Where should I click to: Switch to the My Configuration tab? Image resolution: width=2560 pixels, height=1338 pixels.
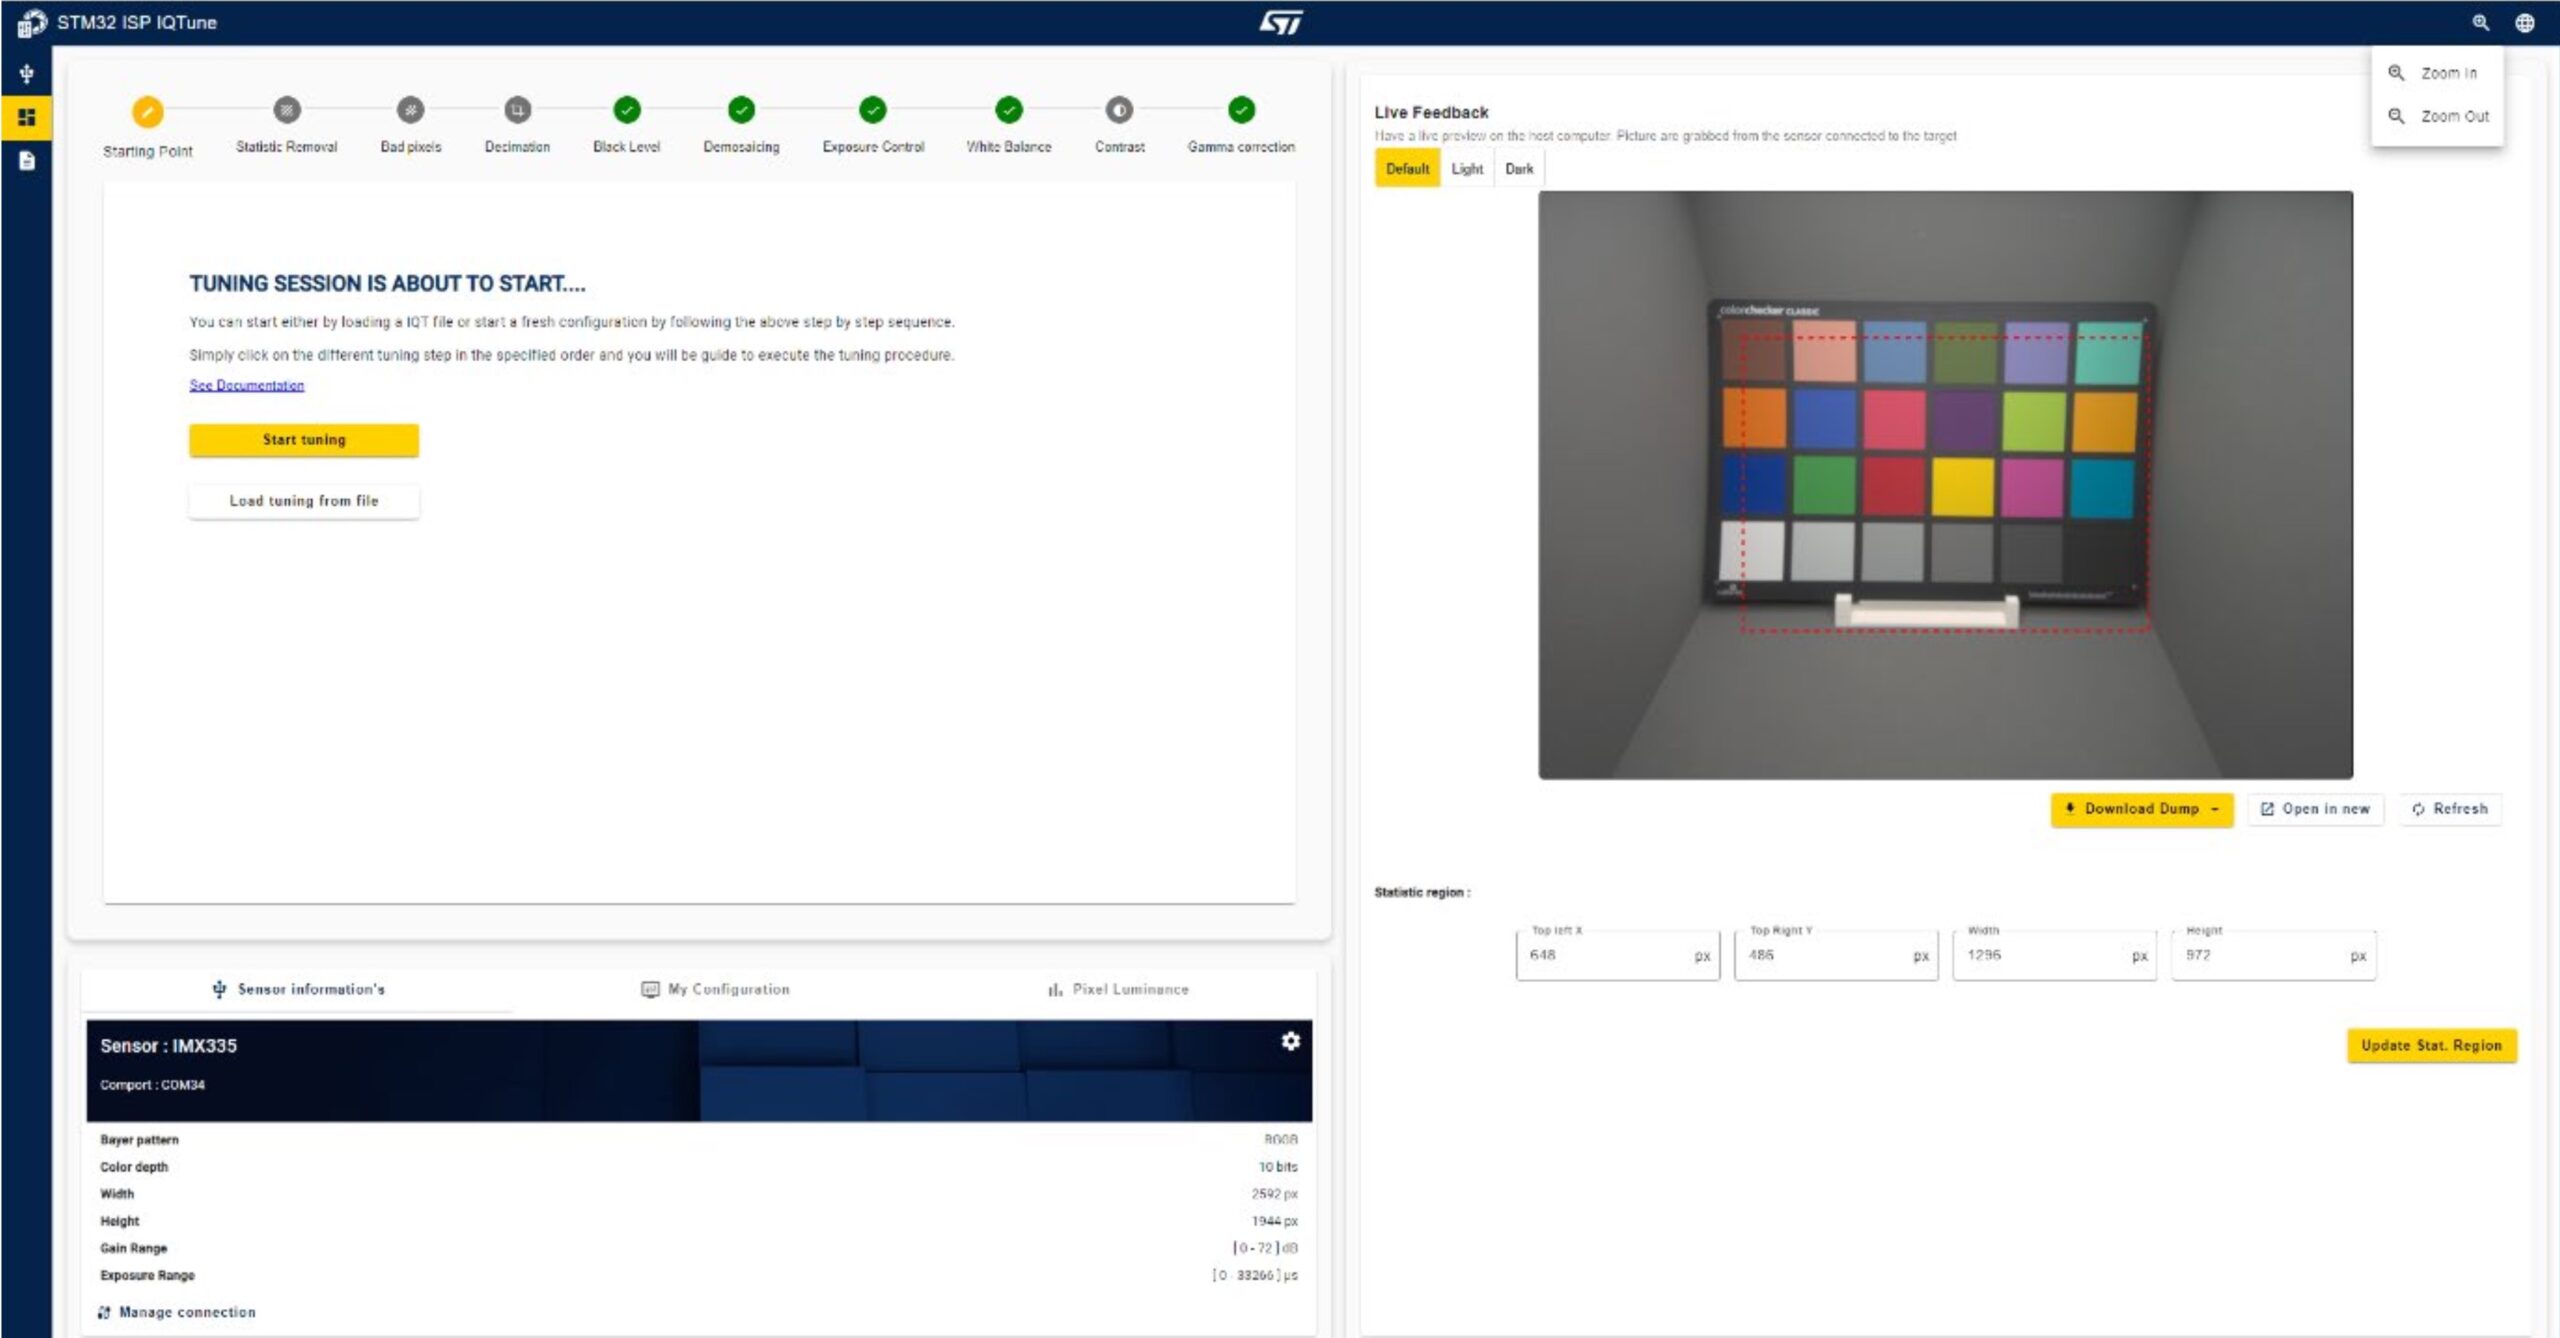[x=715, y=989]
